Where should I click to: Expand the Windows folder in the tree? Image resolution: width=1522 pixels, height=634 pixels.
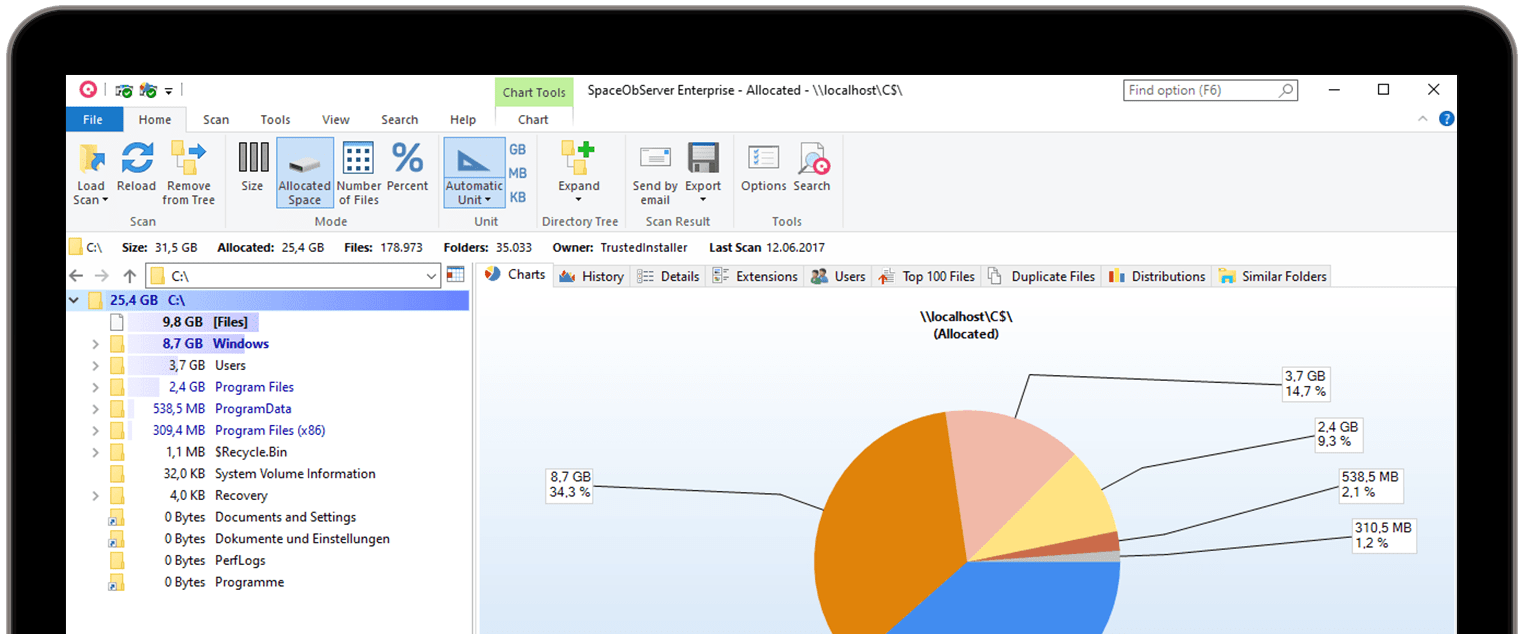(x=96, y=343)
